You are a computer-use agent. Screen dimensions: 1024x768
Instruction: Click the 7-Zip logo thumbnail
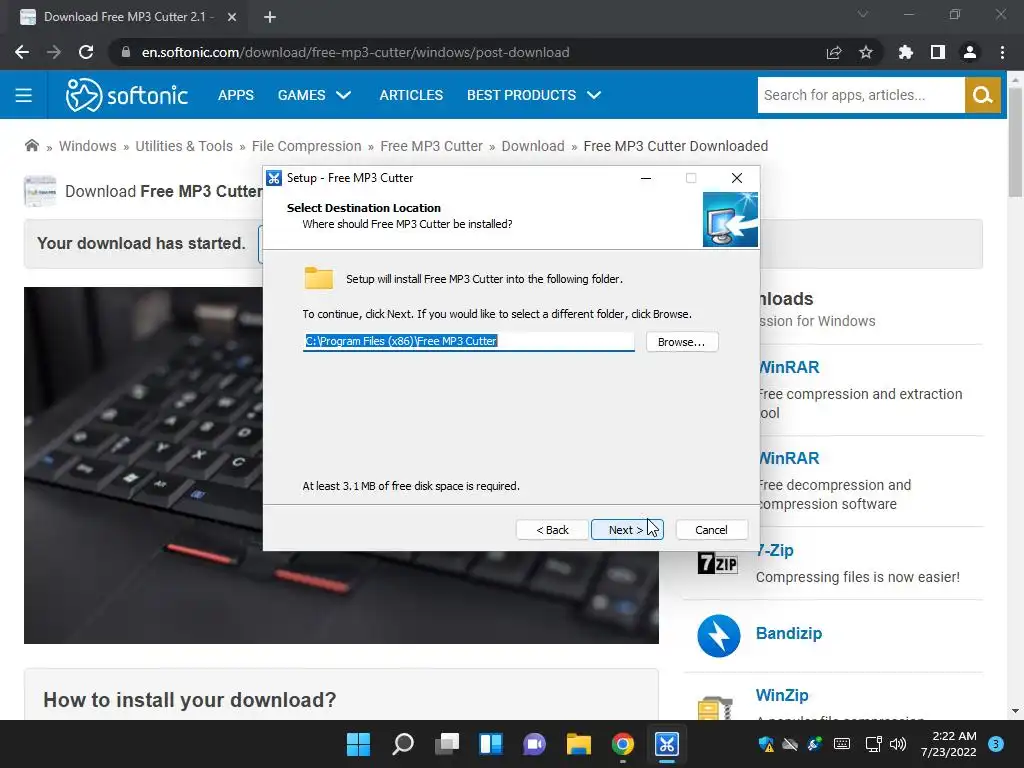click(x=718, y=563)
